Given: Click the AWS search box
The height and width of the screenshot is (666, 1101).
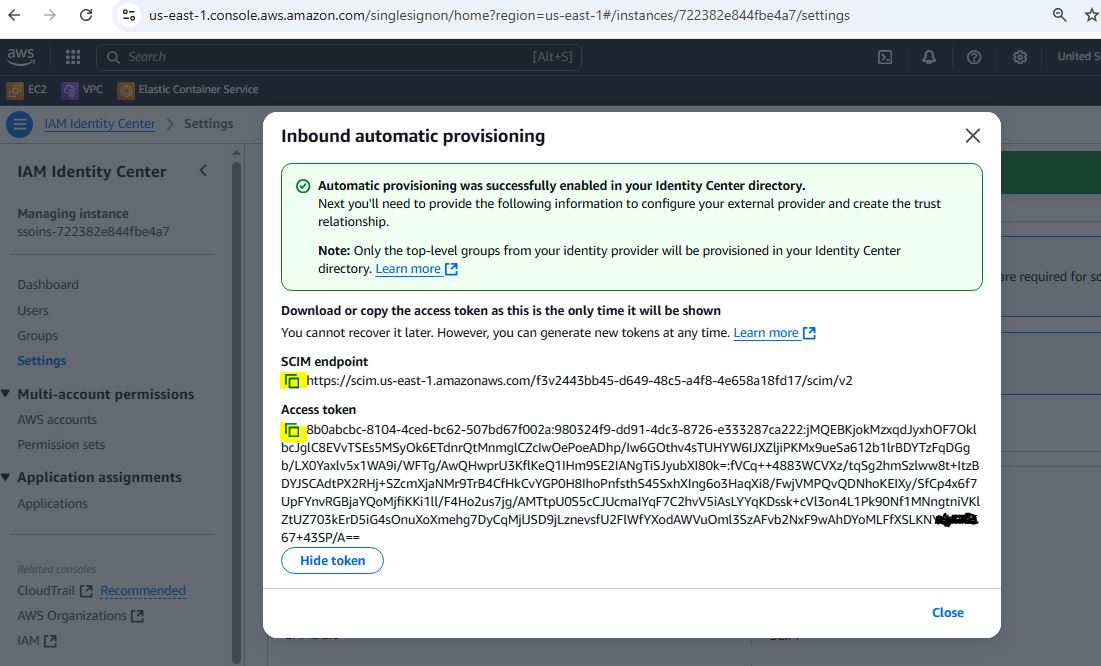Looking at the screenshot, I should (x=330, y=57).
